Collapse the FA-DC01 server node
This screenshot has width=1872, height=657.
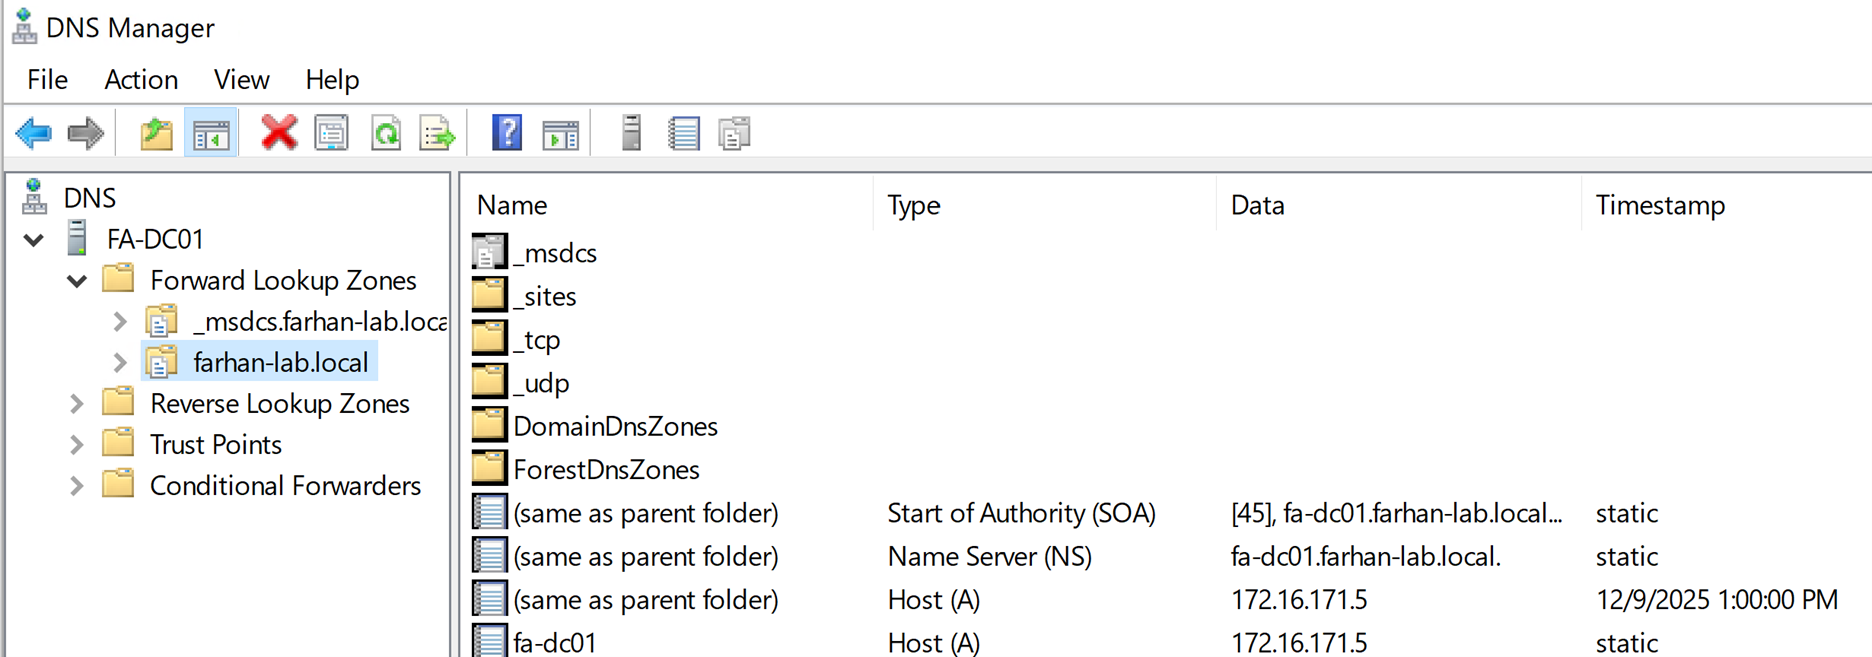(x=34, y=240)
